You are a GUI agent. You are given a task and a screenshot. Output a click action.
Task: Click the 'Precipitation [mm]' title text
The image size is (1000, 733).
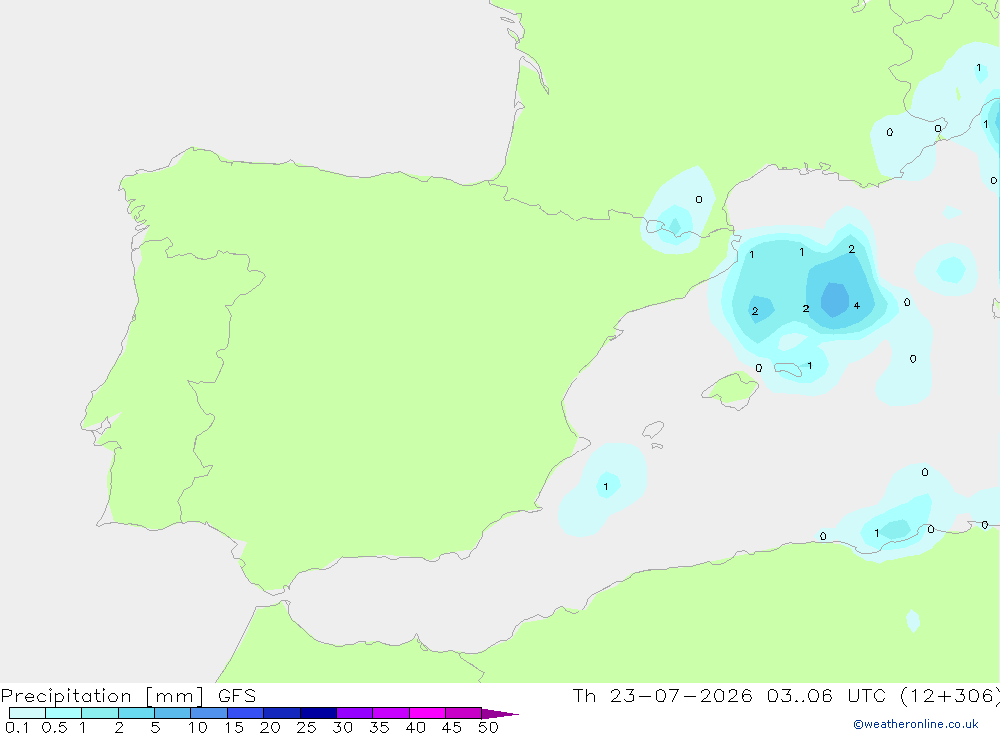click(x=102, y=696)
